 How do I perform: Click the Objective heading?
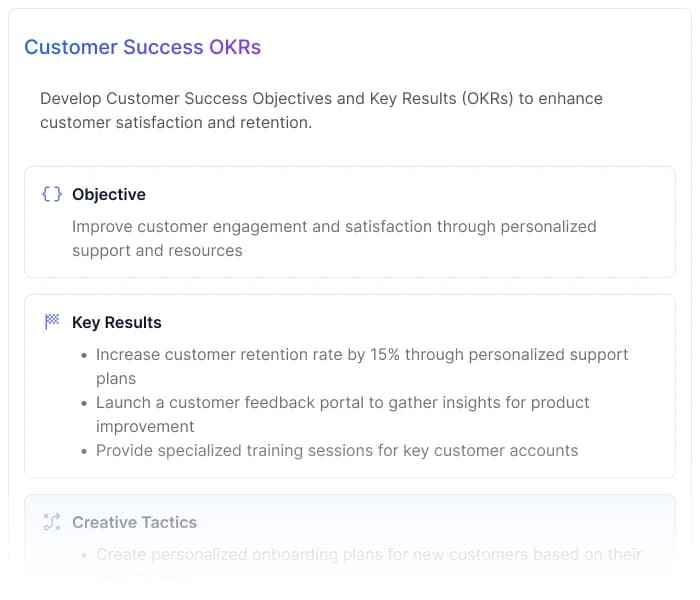tap(109, 194)
